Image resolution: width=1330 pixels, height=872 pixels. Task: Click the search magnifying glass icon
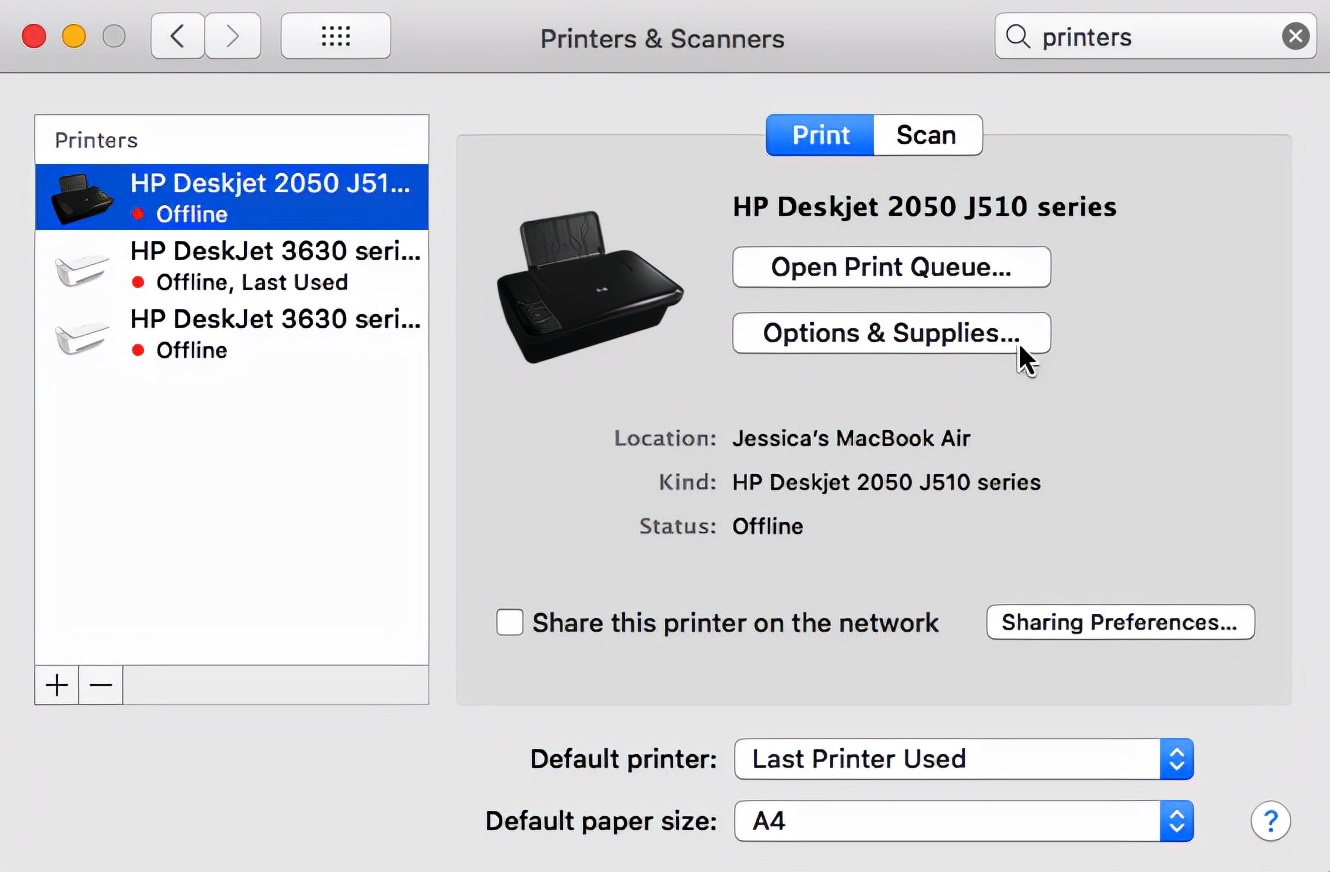[1018, 37]
